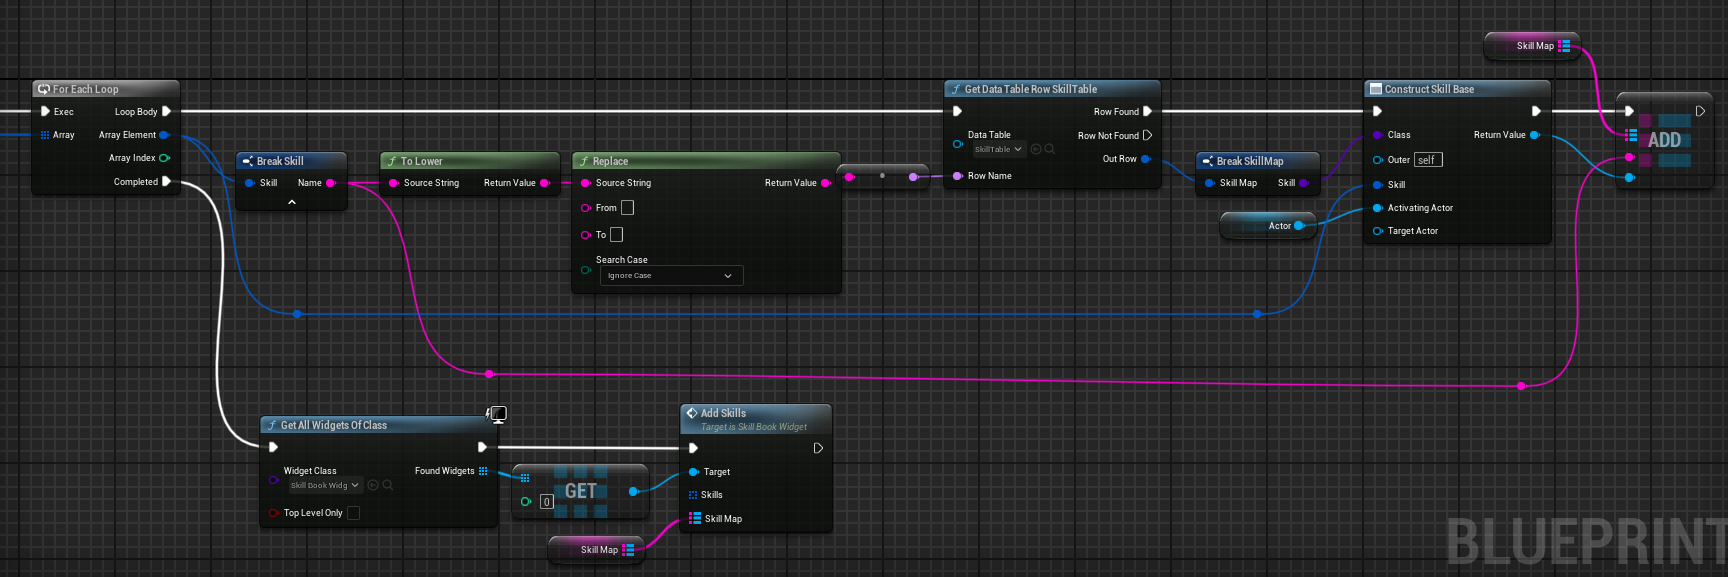
Task: Click the Row Not Found exec pin
Action: pos(1147,135)
